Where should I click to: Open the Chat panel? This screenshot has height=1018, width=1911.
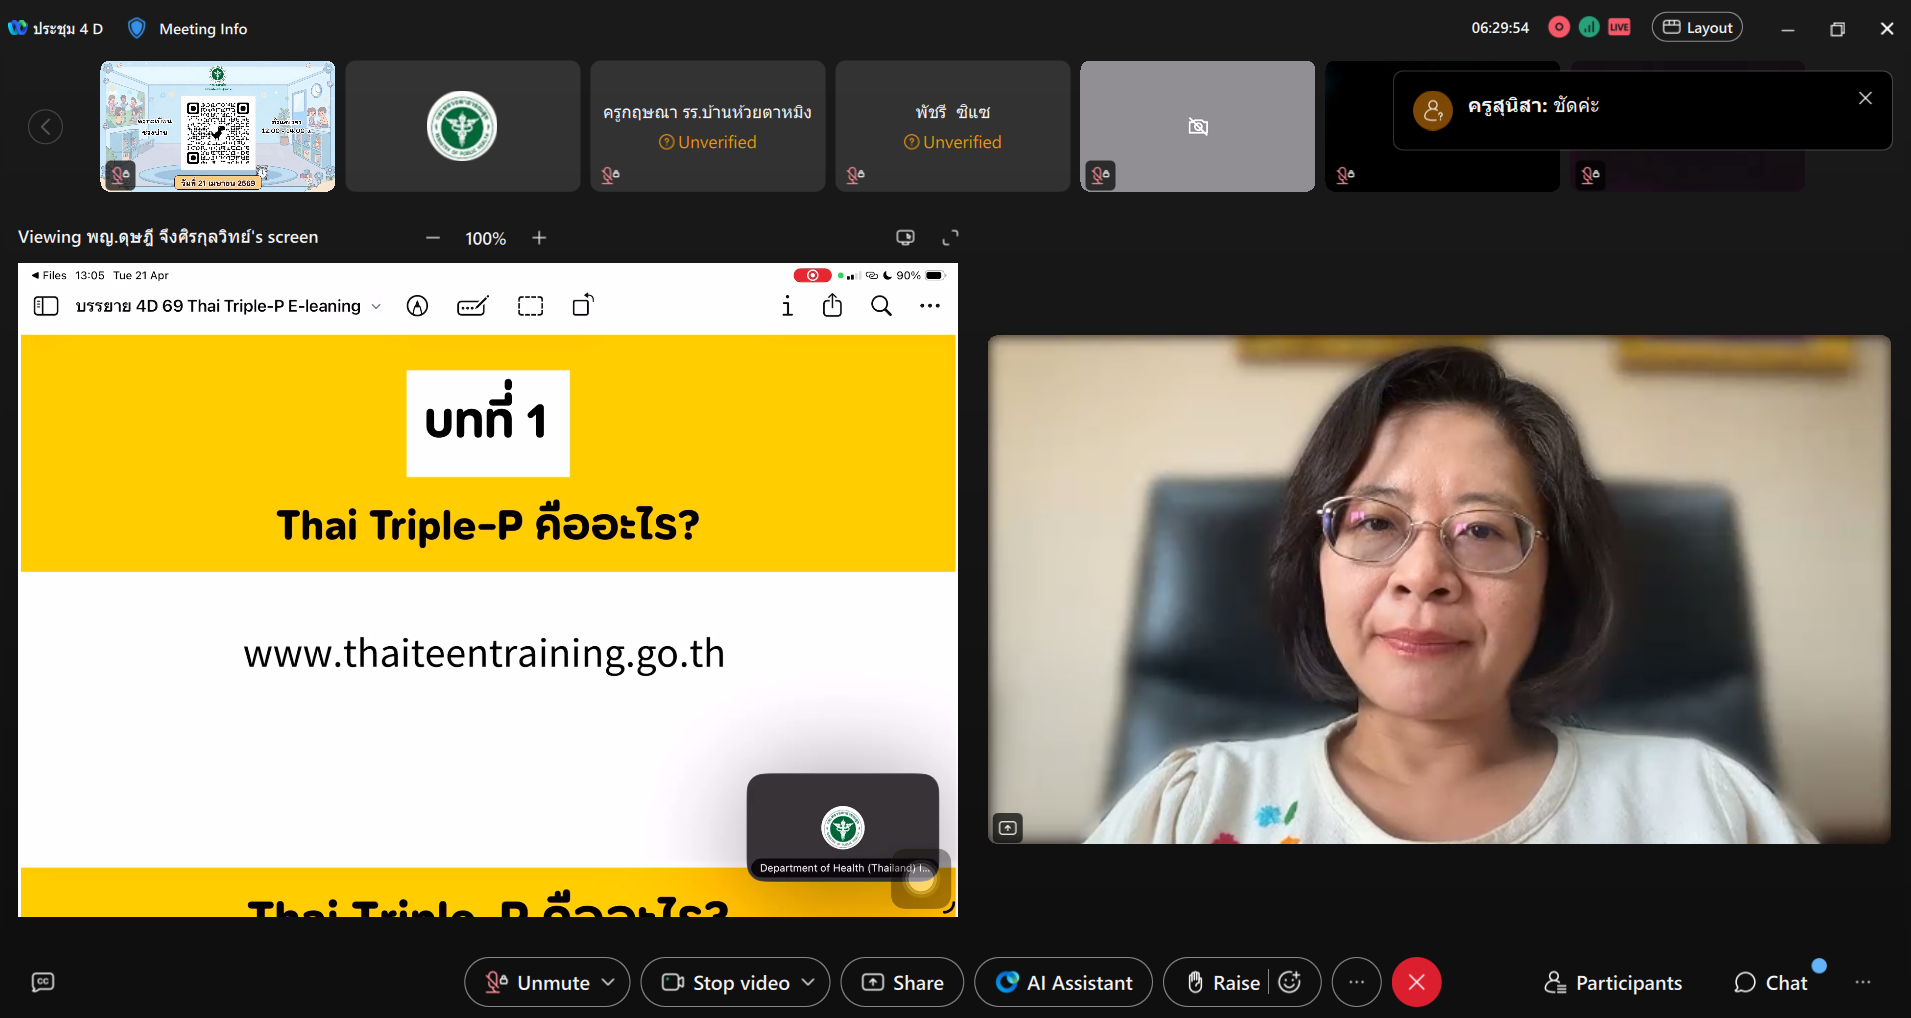pyautogui.click(x=1771, y=982)
